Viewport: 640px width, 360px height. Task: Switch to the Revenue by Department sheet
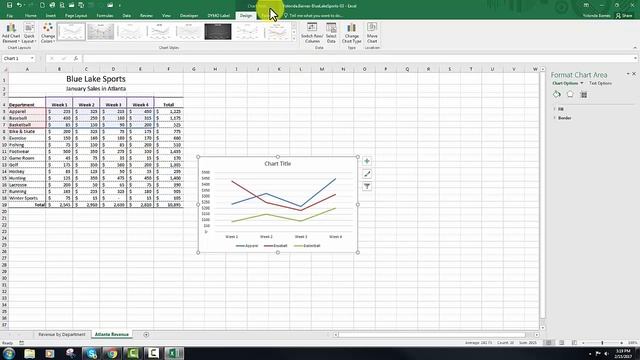62,334
